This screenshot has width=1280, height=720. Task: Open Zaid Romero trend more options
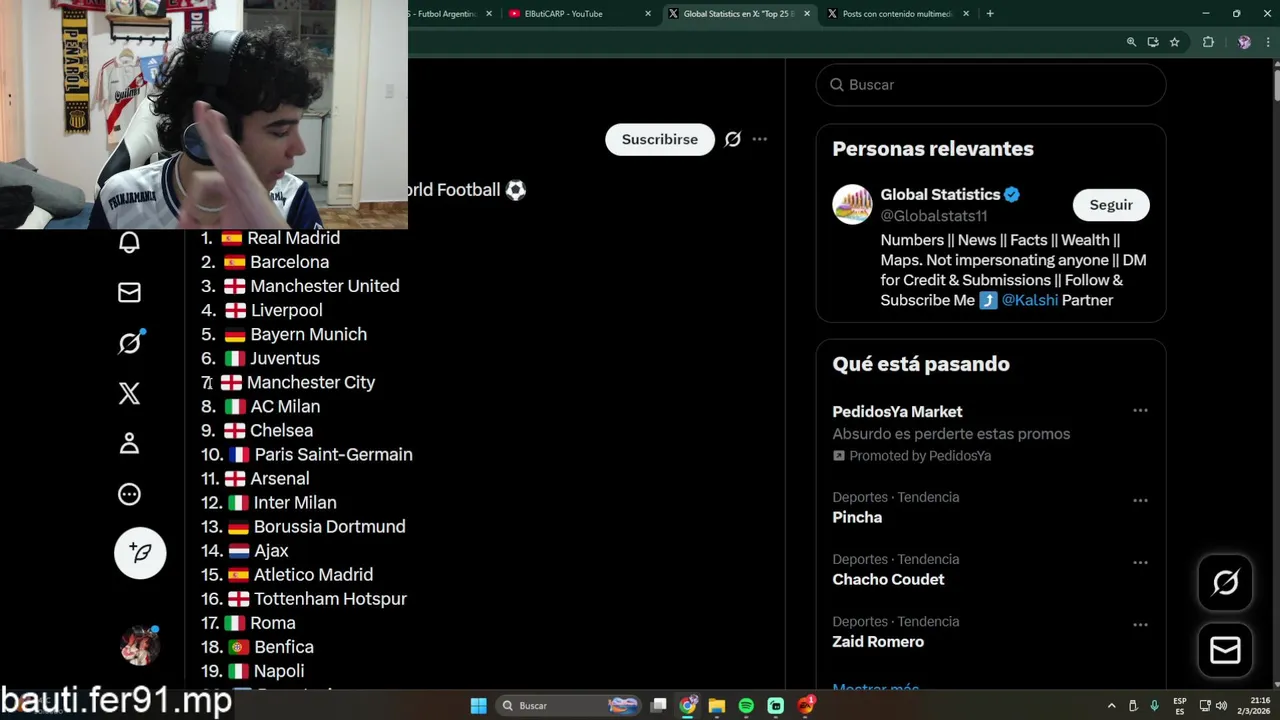point(1140,625)
